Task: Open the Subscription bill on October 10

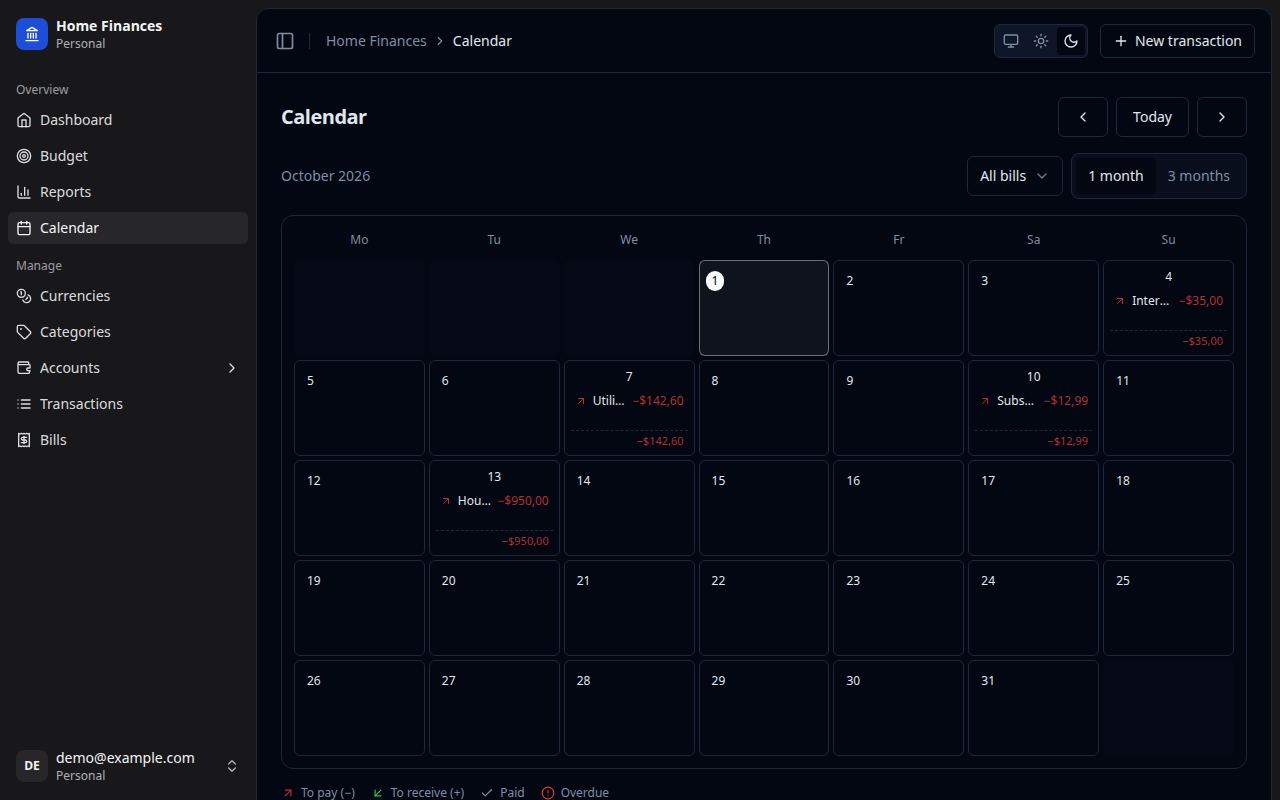Action: [x=1033, y=401]
